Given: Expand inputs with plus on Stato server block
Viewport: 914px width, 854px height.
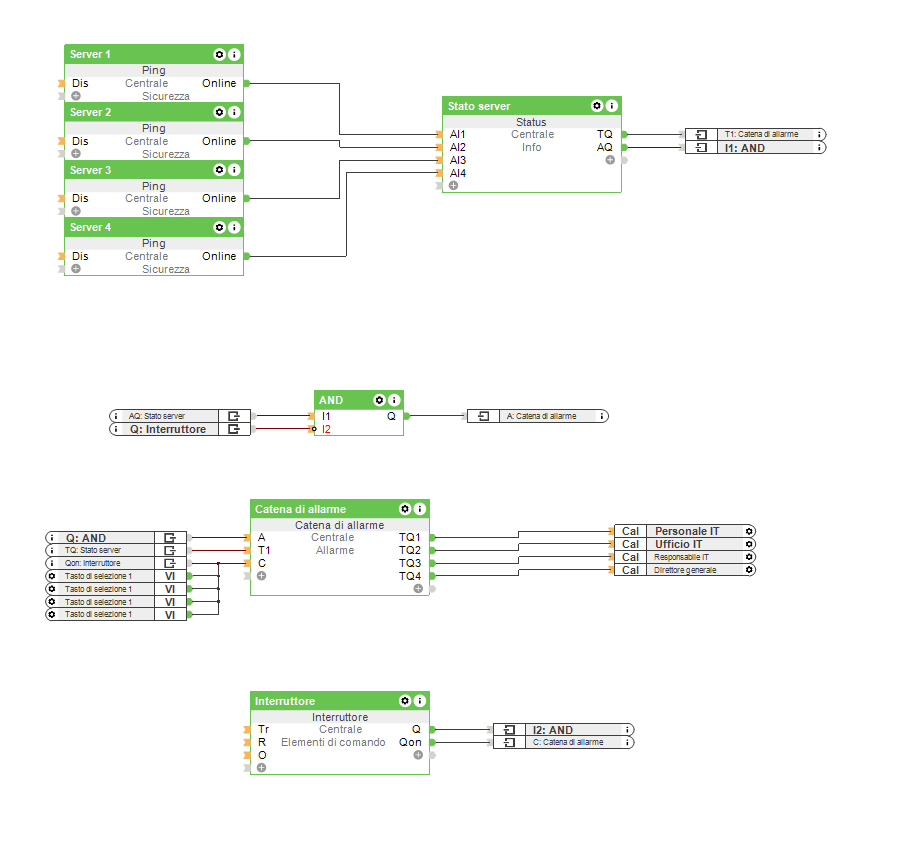Looking at the screenshot, I should 453,186.
